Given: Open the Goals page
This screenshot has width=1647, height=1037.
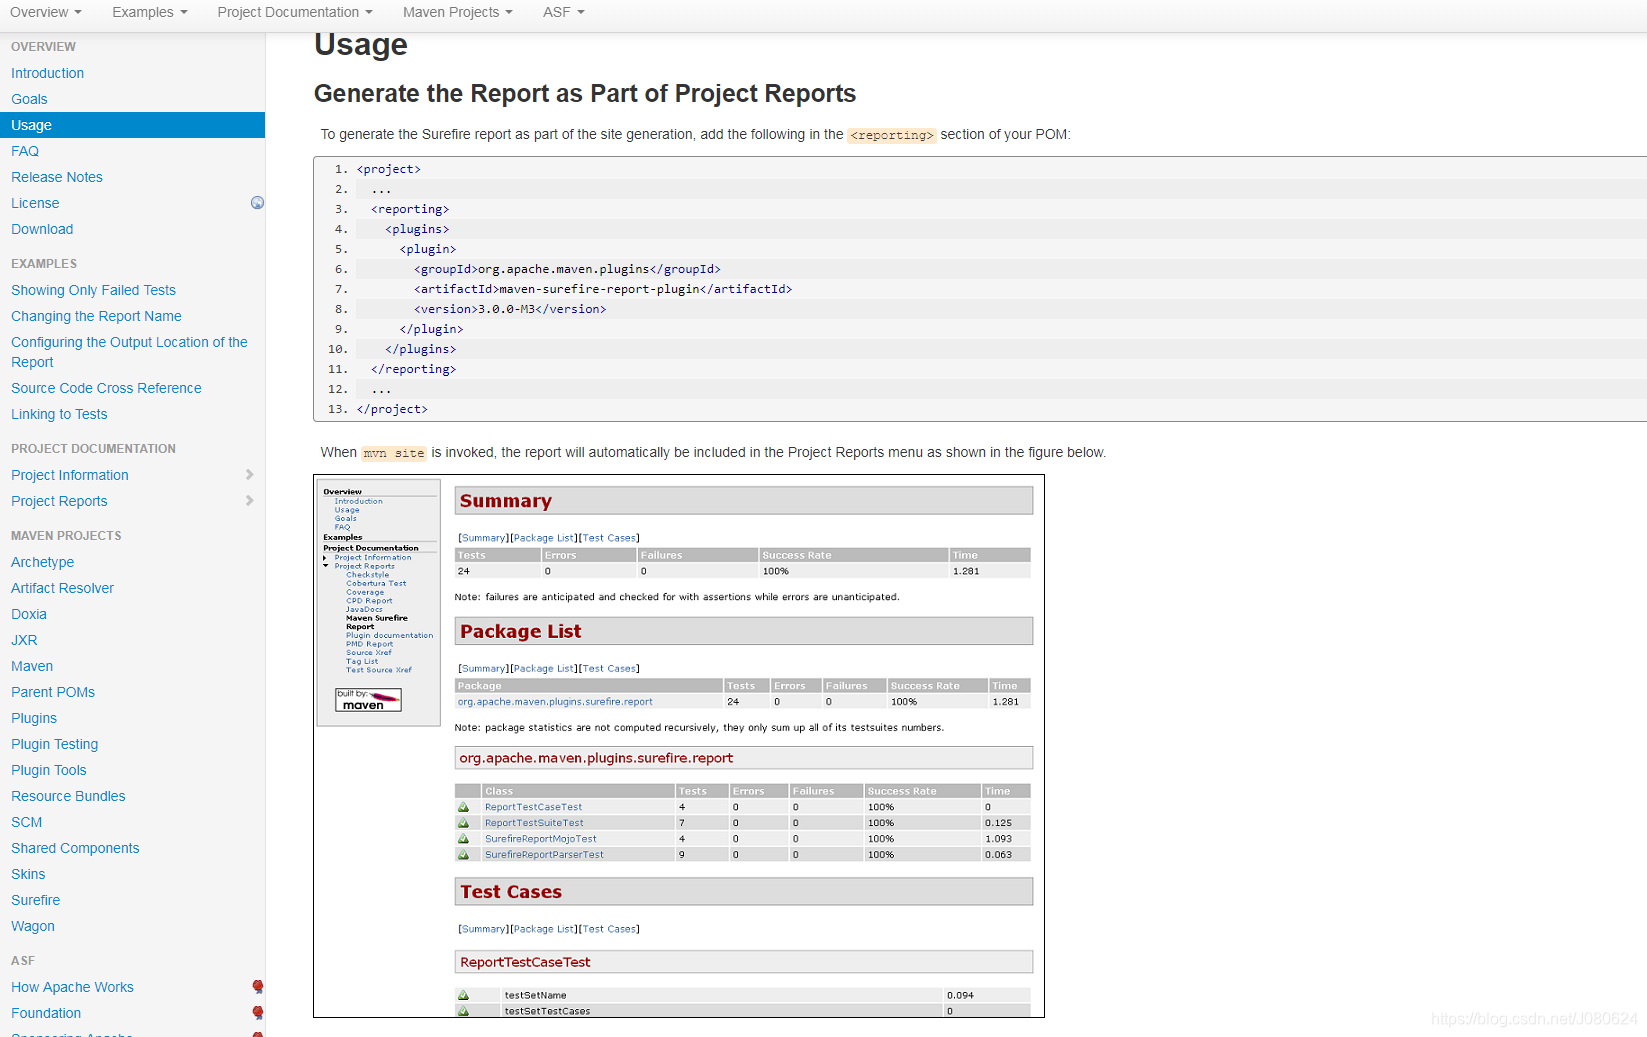Looking at the screenshot, I should 29,99.
